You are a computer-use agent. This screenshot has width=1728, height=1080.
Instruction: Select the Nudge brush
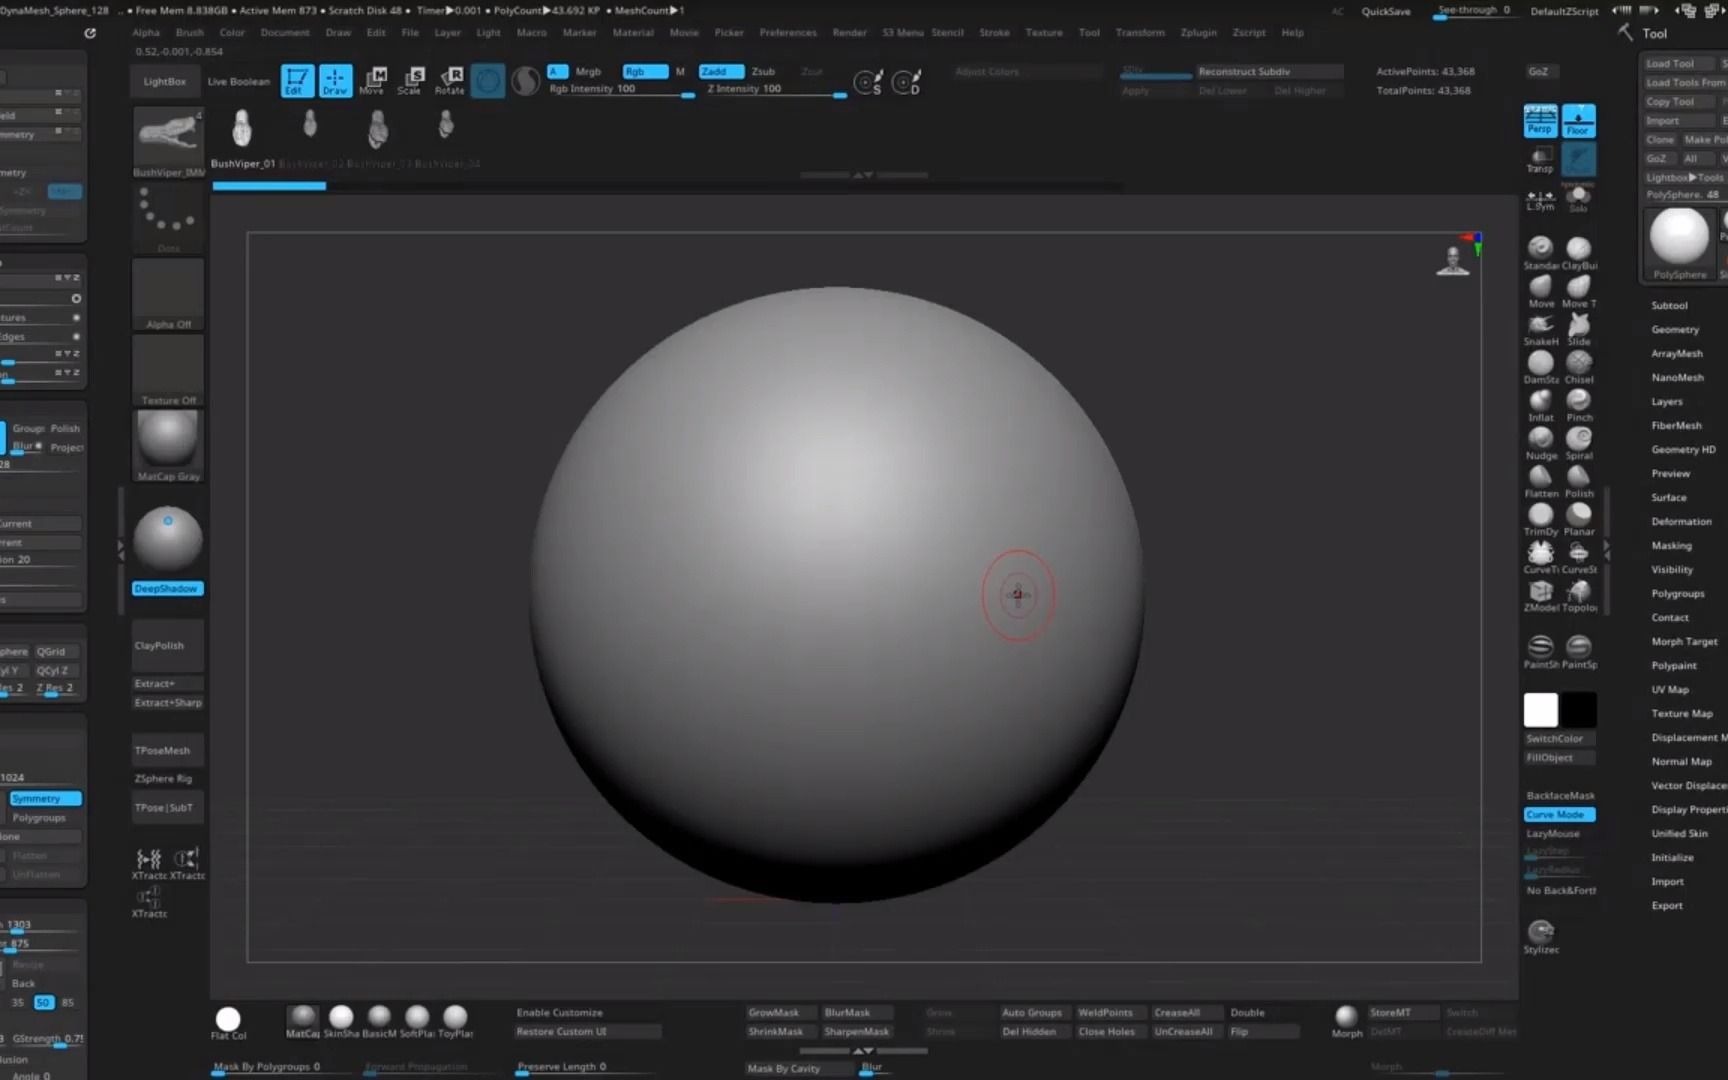(1541, 443)
